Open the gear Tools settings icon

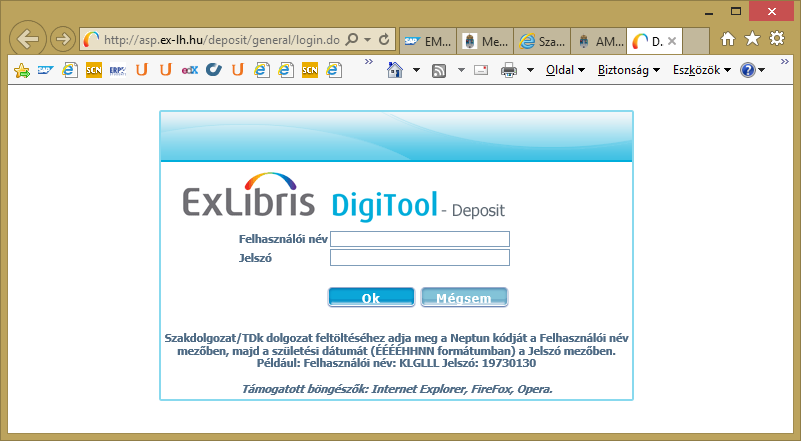pyautogui.click(x=777, y=39)
